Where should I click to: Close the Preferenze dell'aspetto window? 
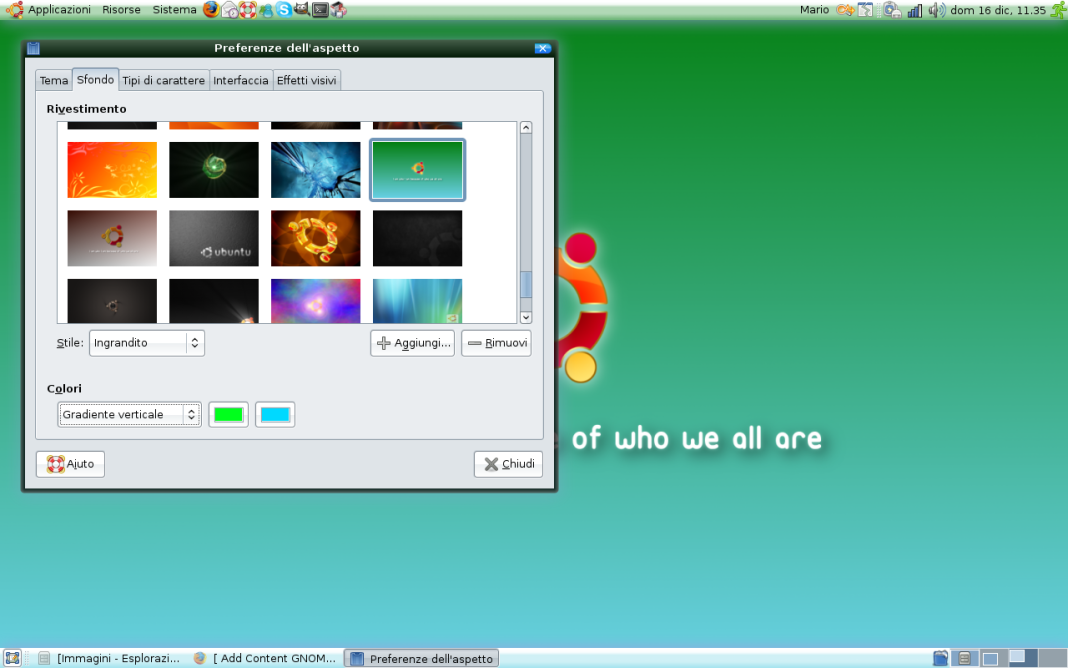click(x=542, y=48)
